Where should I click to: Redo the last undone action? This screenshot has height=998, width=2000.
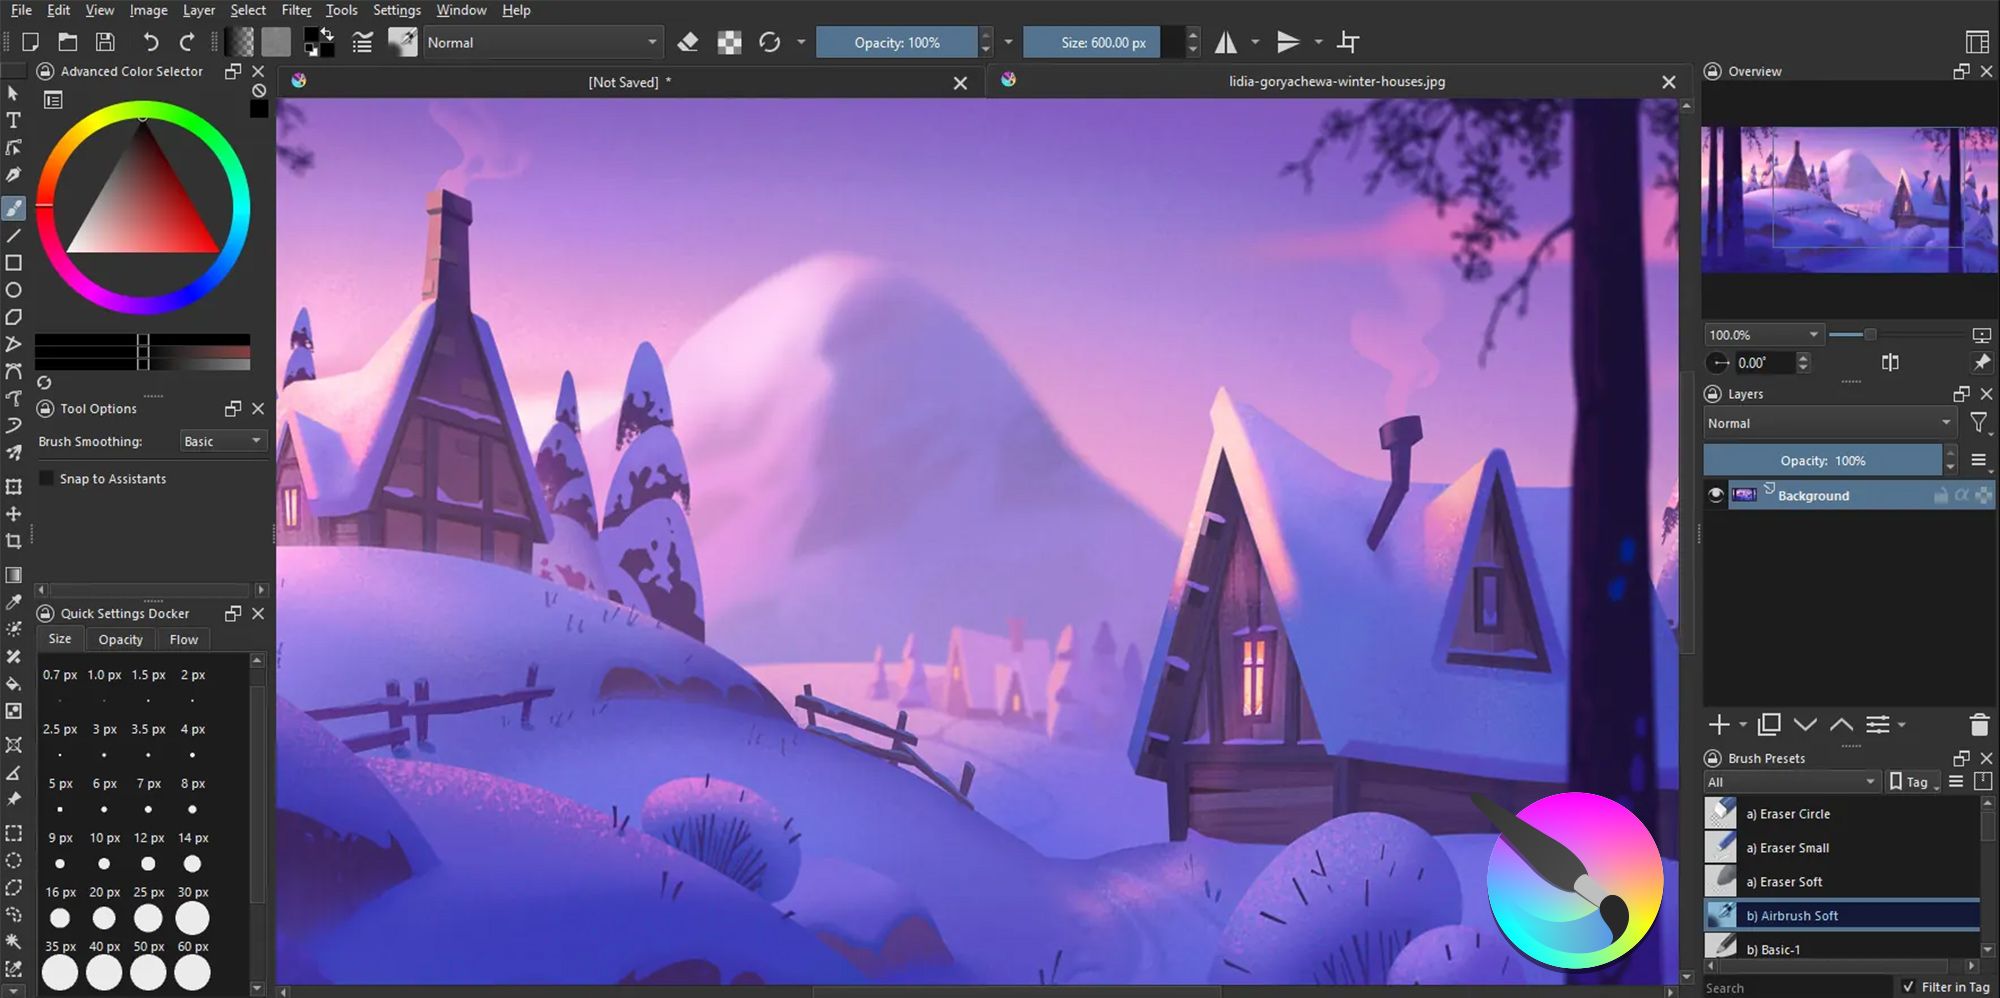click(x=187, y=42)
